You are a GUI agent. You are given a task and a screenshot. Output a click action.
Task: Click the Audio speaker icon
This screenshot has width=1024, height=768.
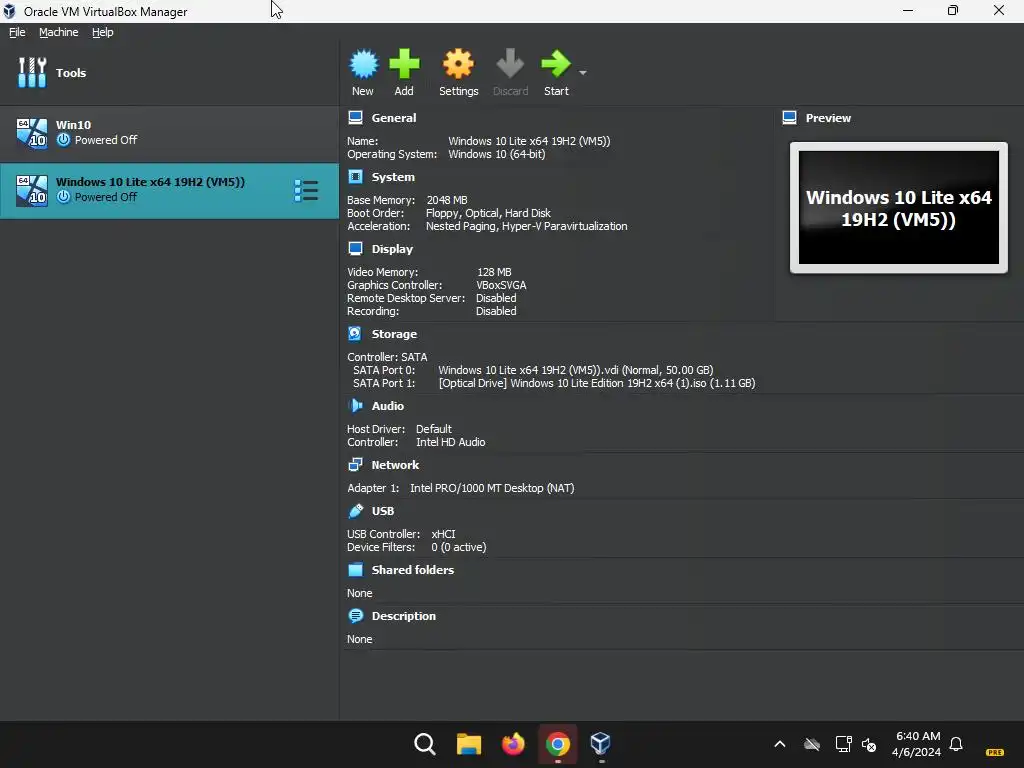(355, 406)
